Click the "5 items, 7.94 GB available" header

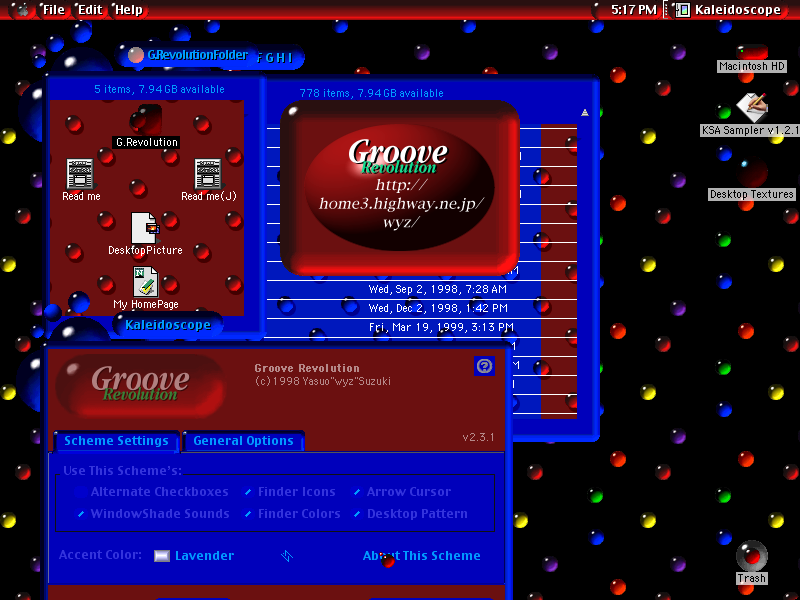[x=159, y=89]
